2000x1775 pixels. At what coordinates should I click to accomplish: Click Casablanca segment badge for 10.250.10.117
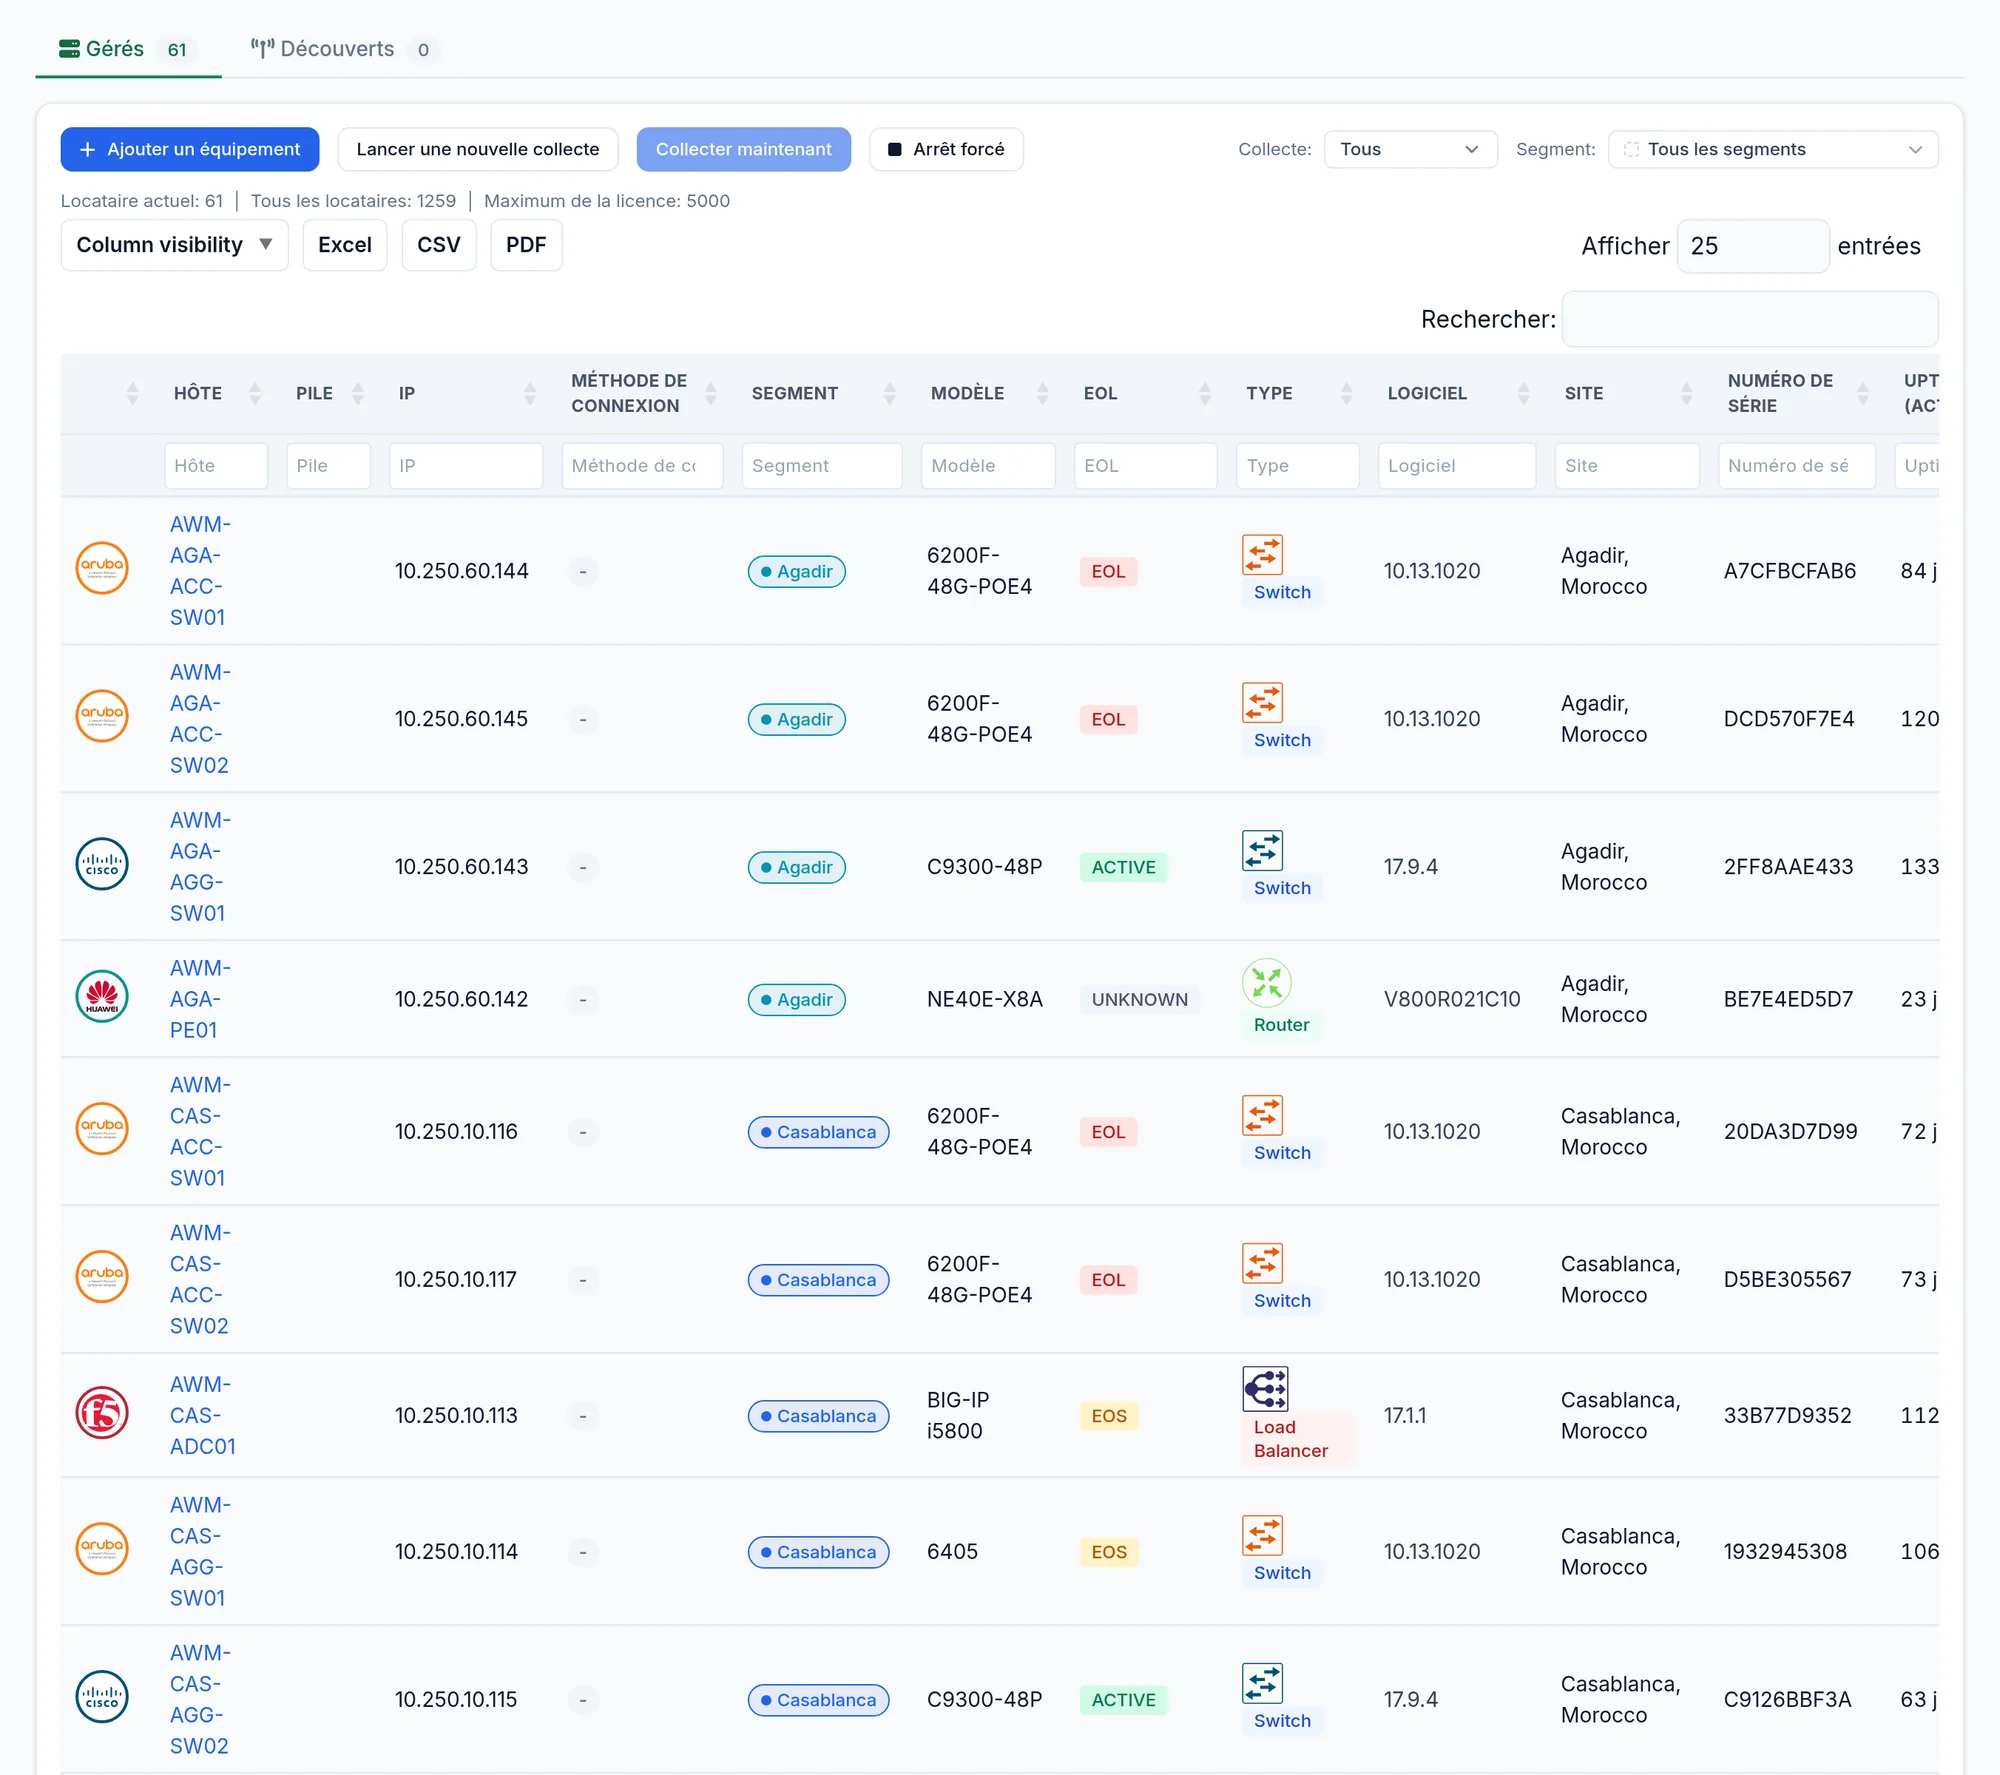pos(819,1280)
